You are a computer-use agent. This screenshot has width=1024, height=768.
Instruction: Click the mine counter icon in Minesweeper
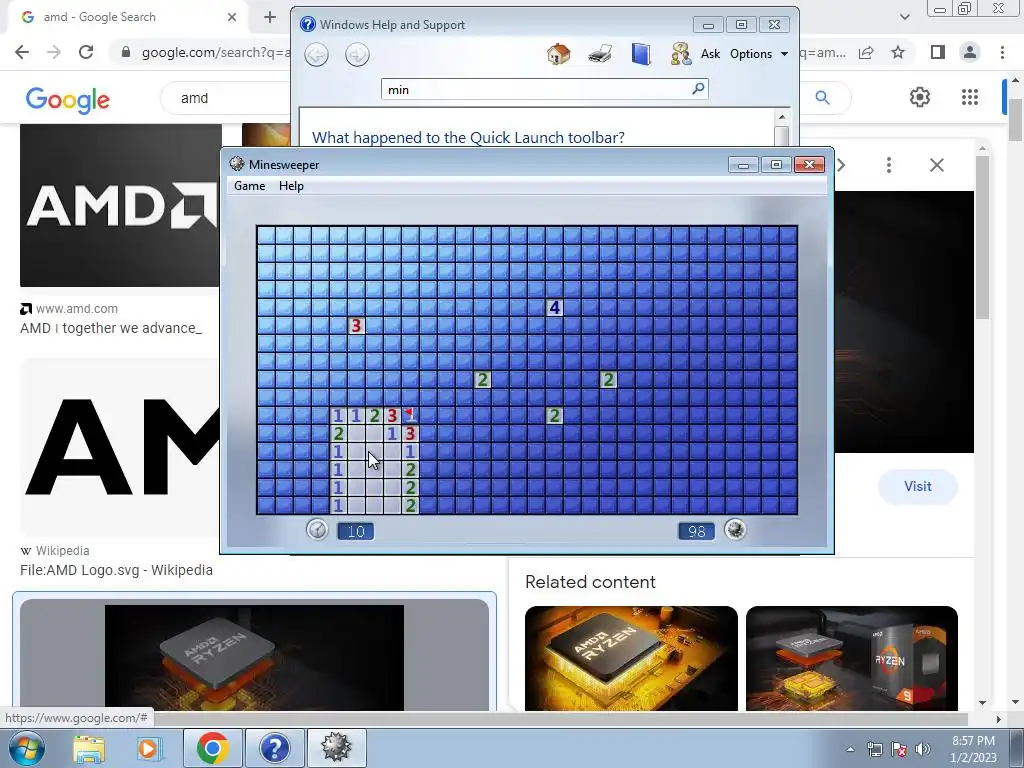tap(735, 530)
